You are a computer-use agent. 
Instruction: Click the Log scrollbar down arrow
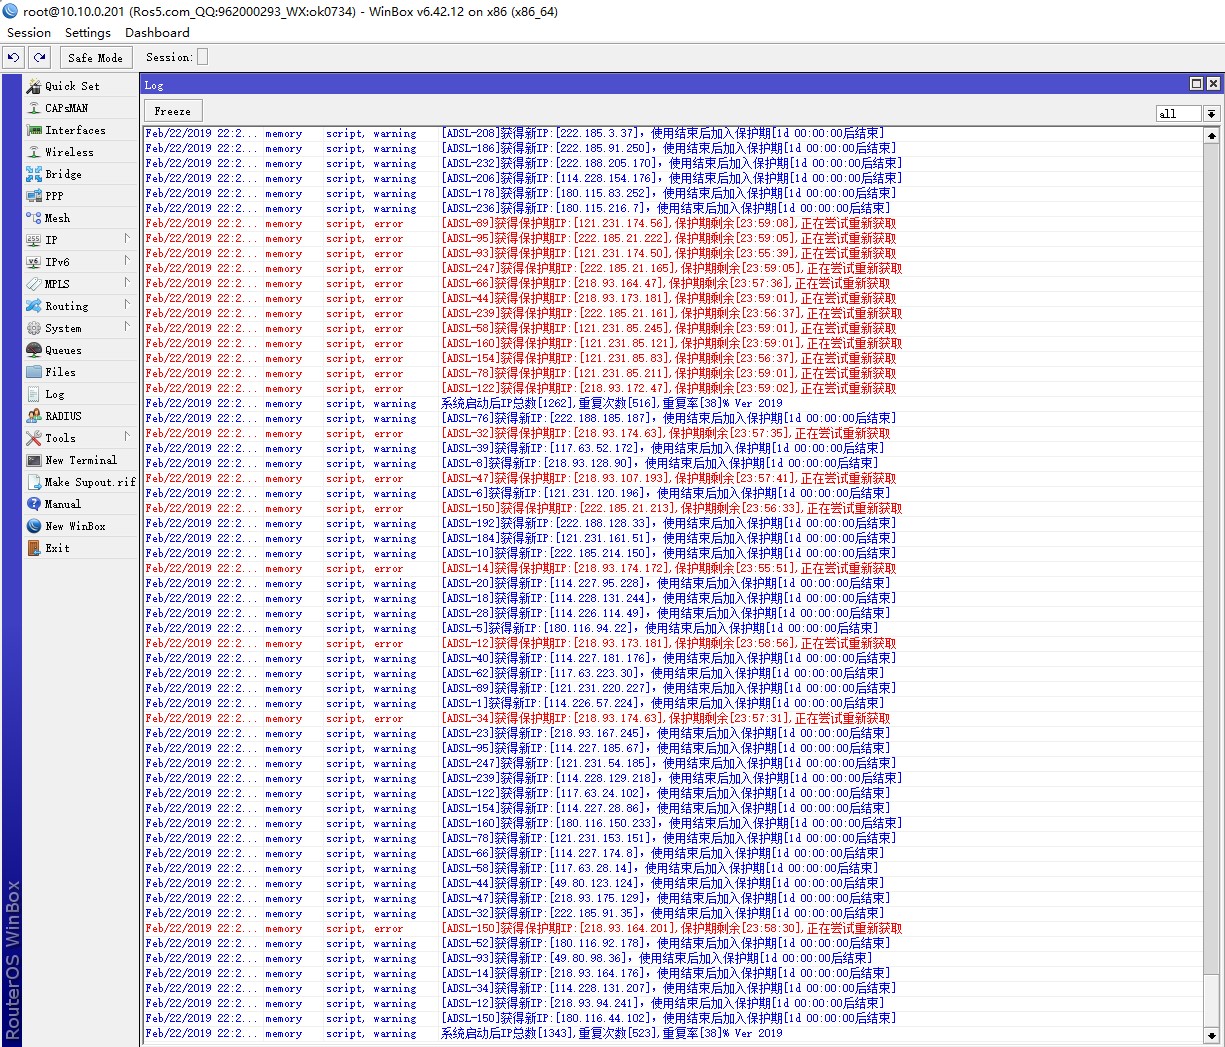[1212, 1035]
